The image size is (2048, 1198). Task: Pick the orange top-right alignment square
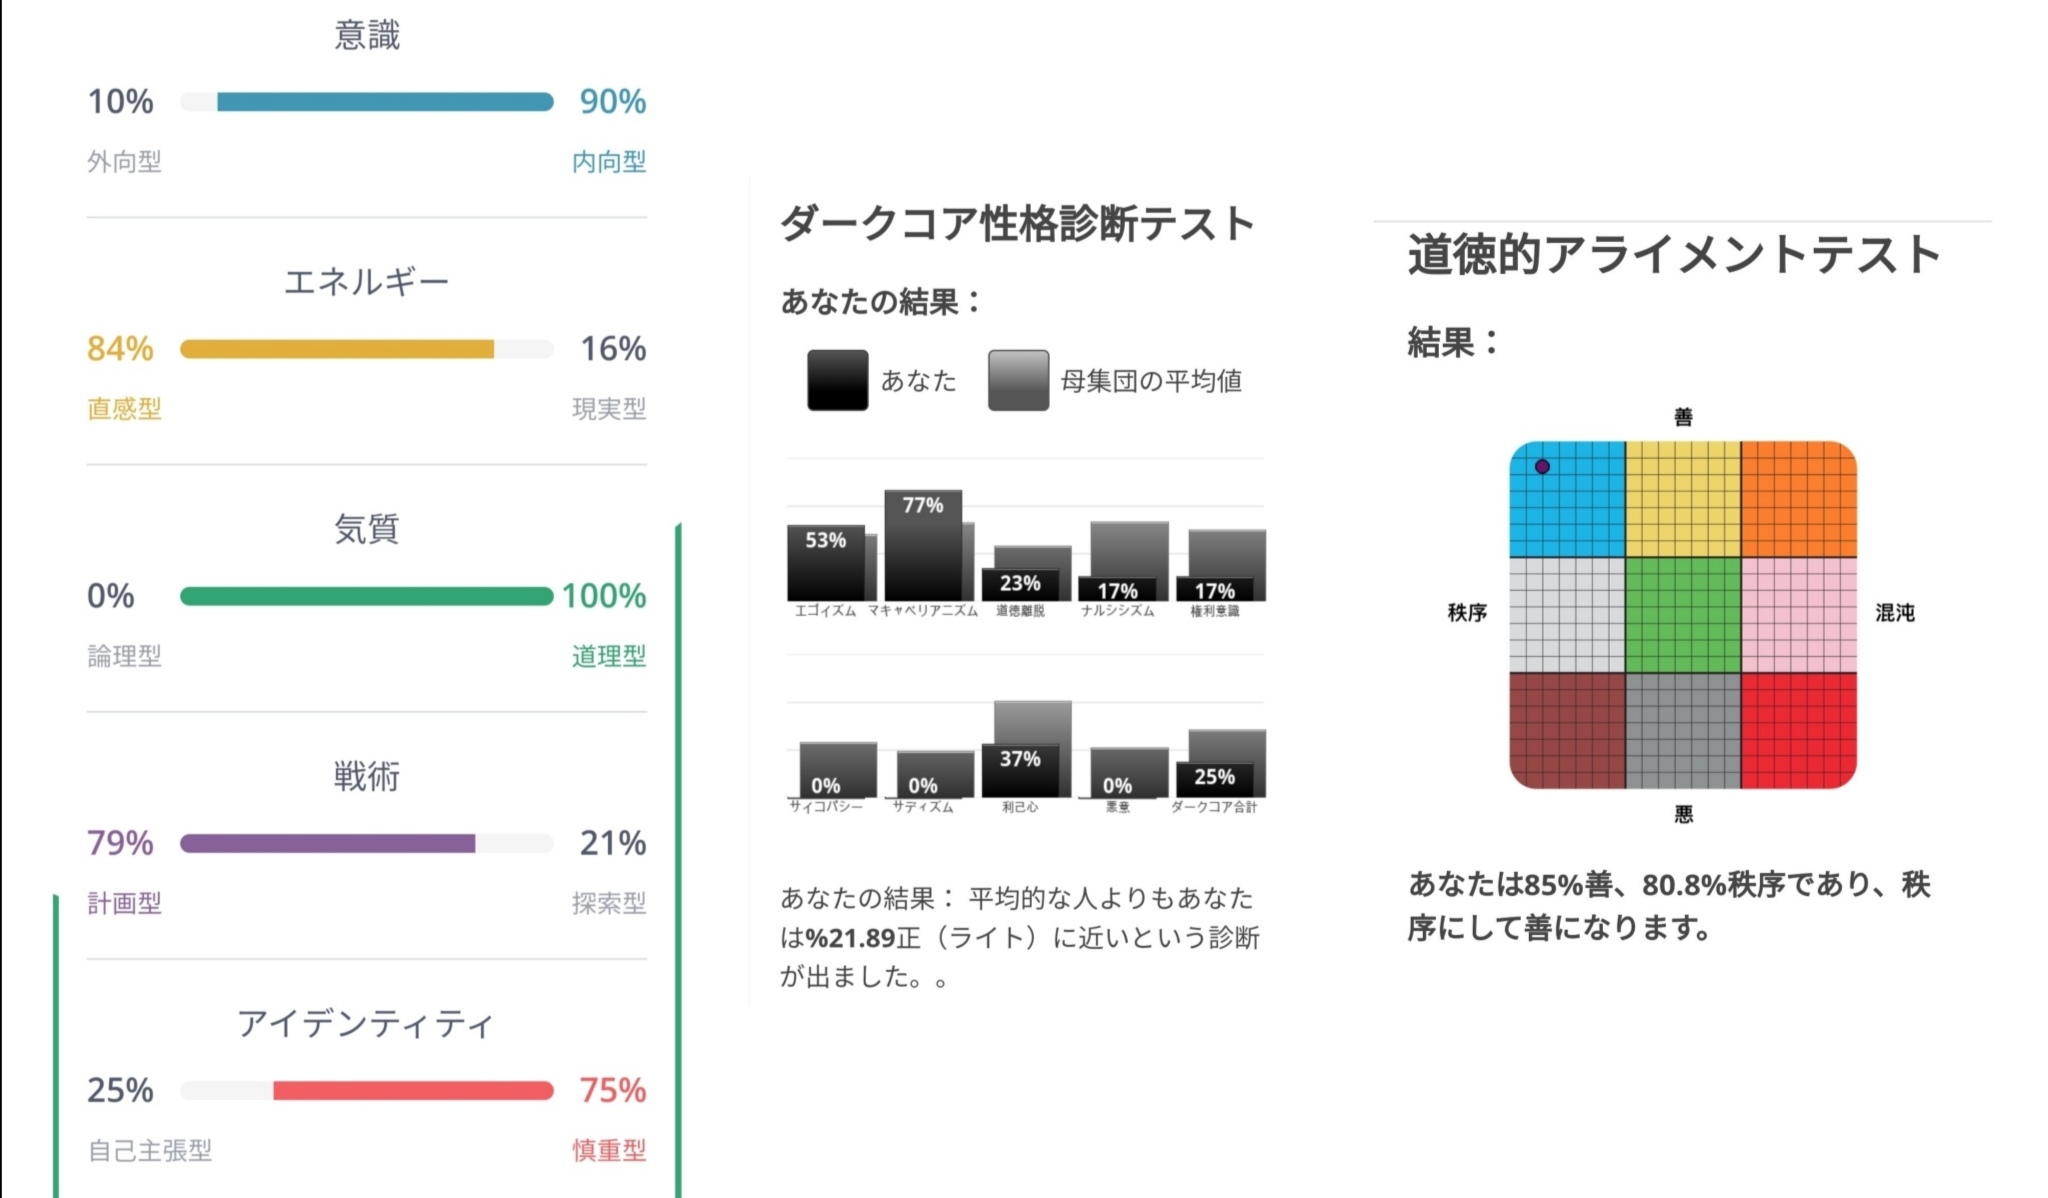coord(1798,499)
